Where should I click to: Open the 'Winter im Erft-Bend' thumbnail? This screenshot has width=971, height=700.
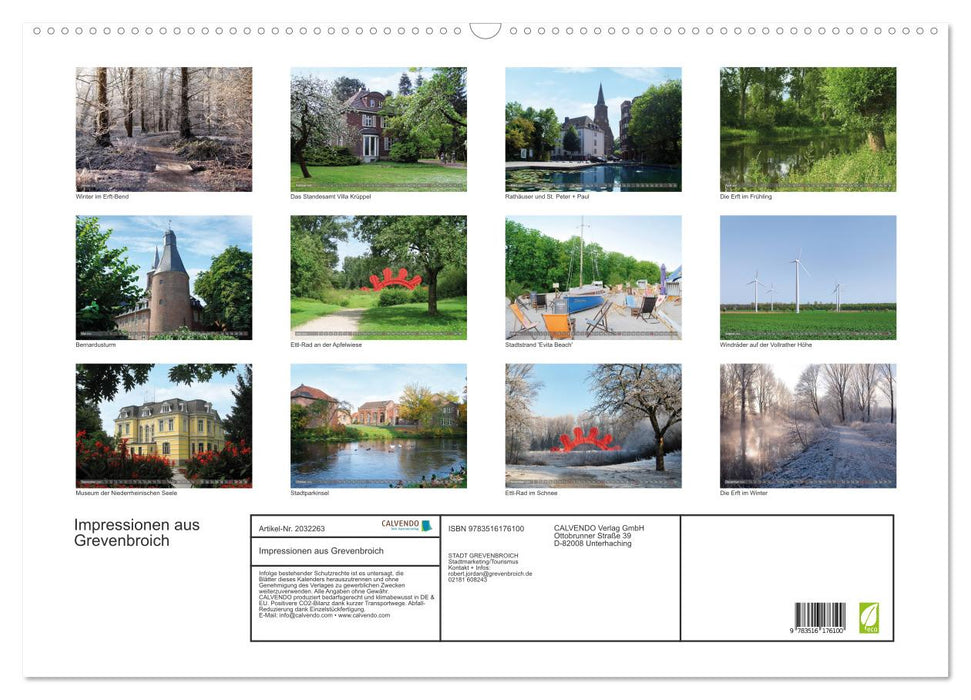point(163,128)
